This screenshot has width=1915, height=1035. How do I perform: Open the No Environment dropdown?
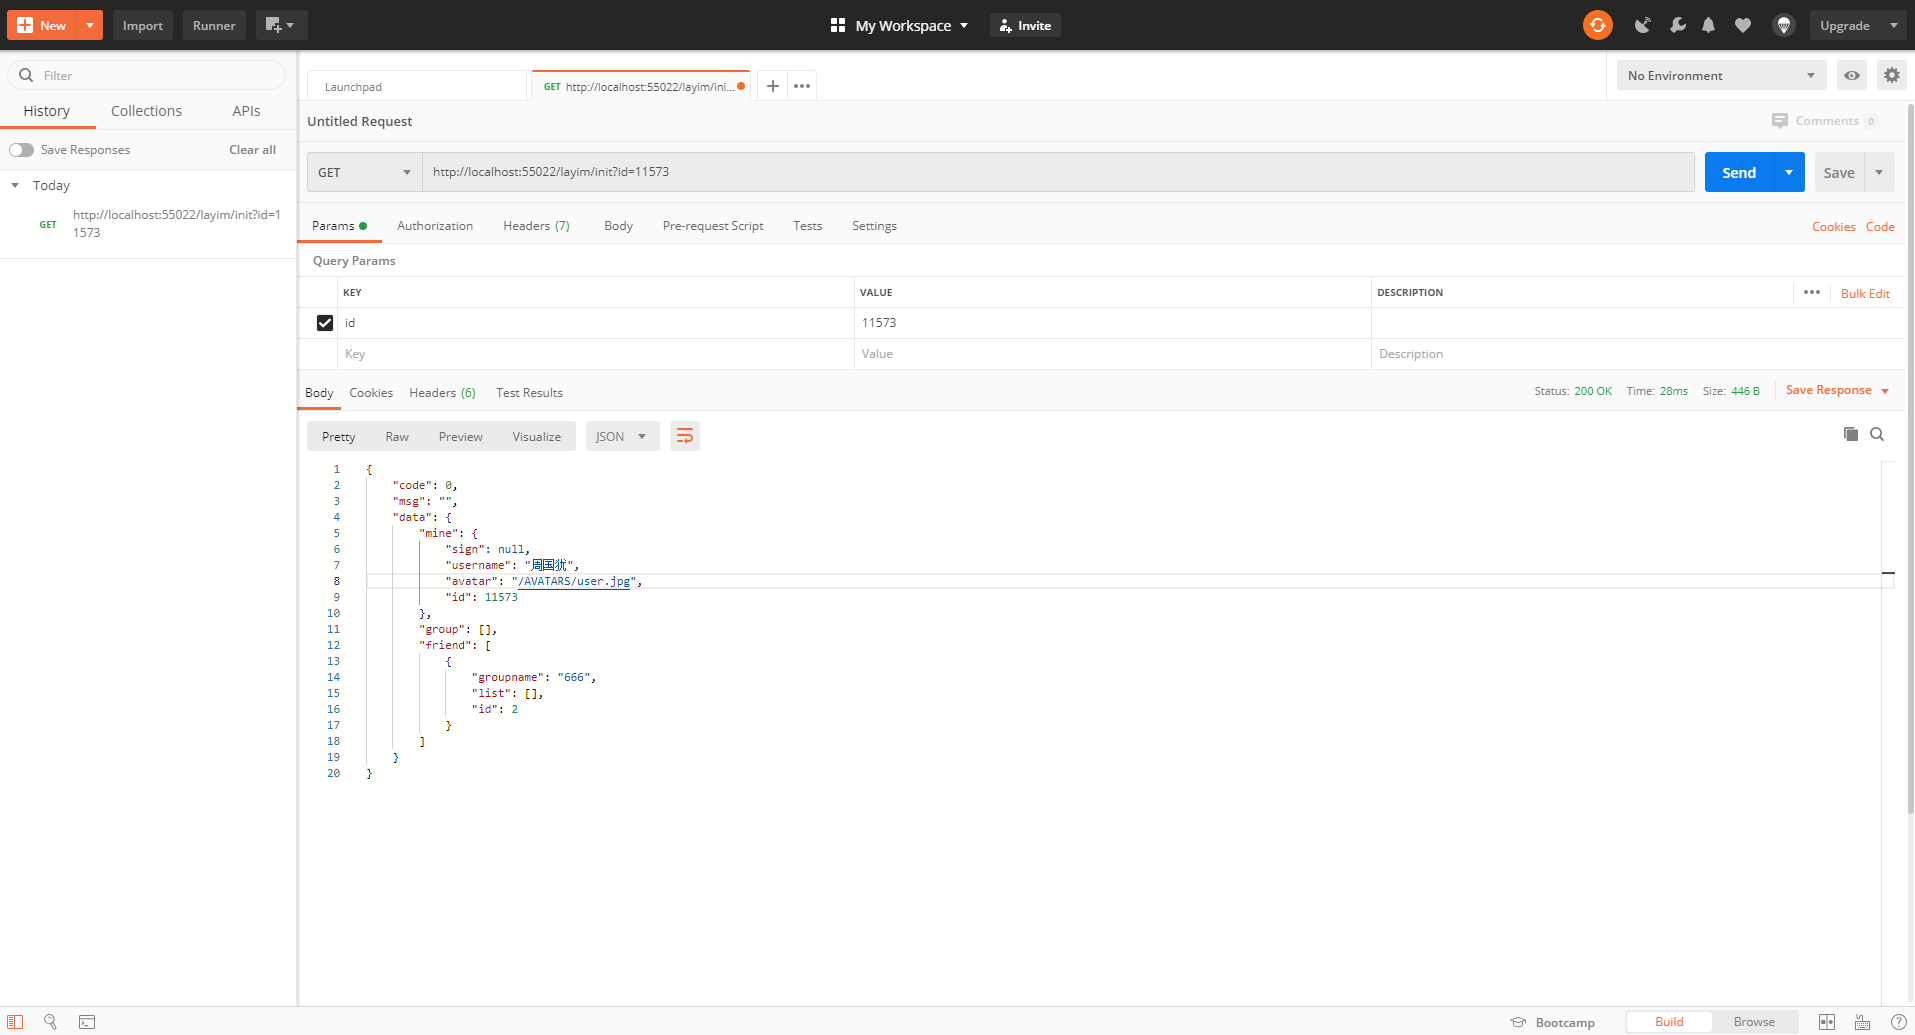[1721, 75]
